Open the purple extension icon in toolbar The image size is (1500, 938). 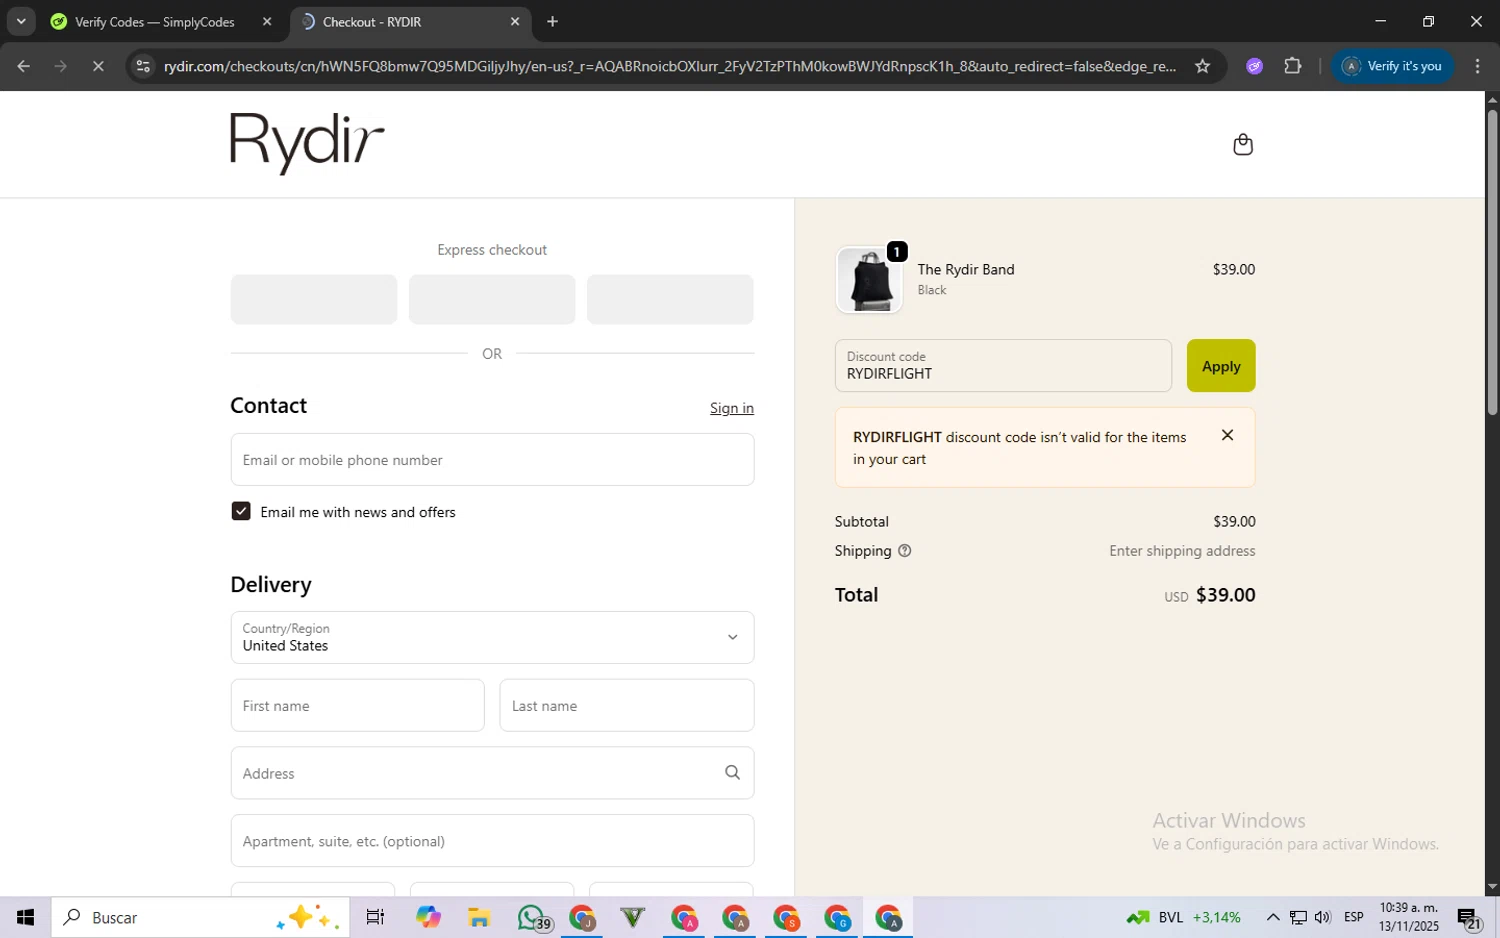1254,66
